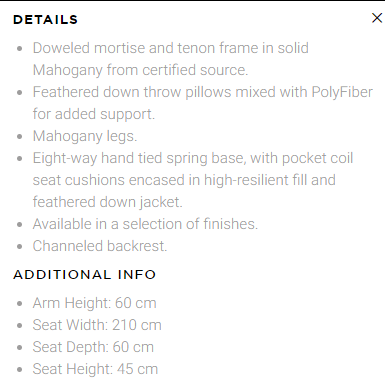Click the Eight-way hand tied spring base line
This screenshot has width=385, height=386.
(193, 158)
